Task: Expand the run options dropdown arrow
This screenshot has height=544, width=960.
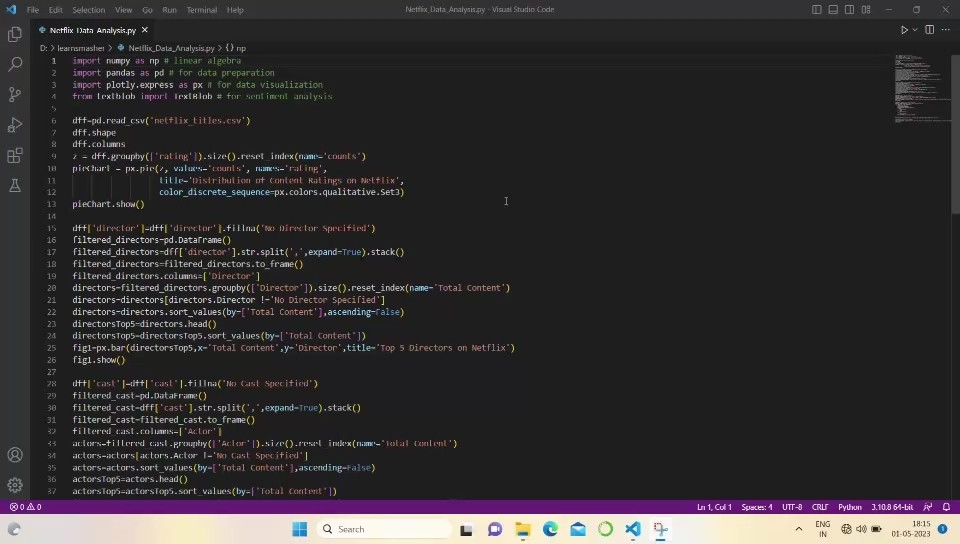Action: click(915, 30)
